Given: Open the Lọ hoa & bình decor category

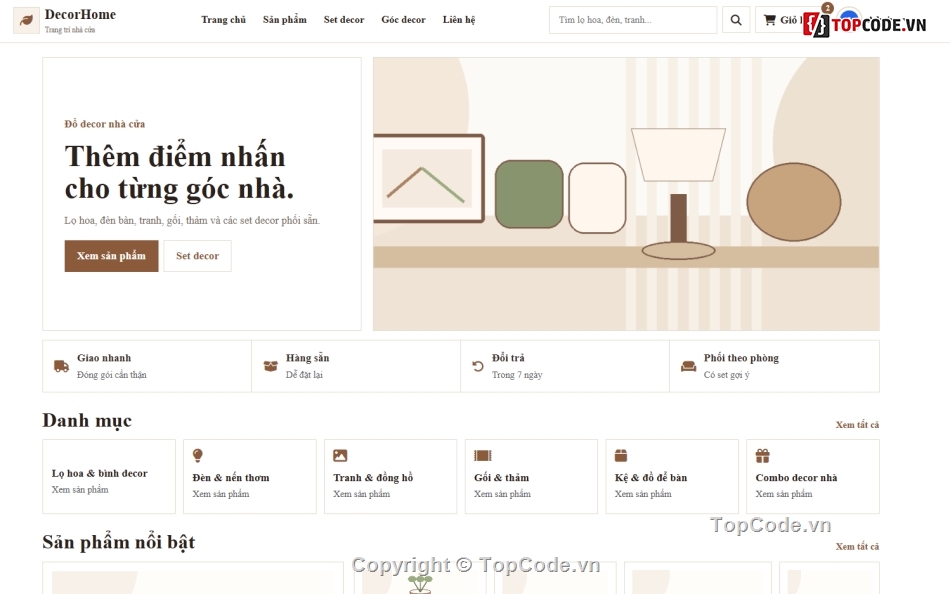Looking at the screenshot, I should [109, 476].
